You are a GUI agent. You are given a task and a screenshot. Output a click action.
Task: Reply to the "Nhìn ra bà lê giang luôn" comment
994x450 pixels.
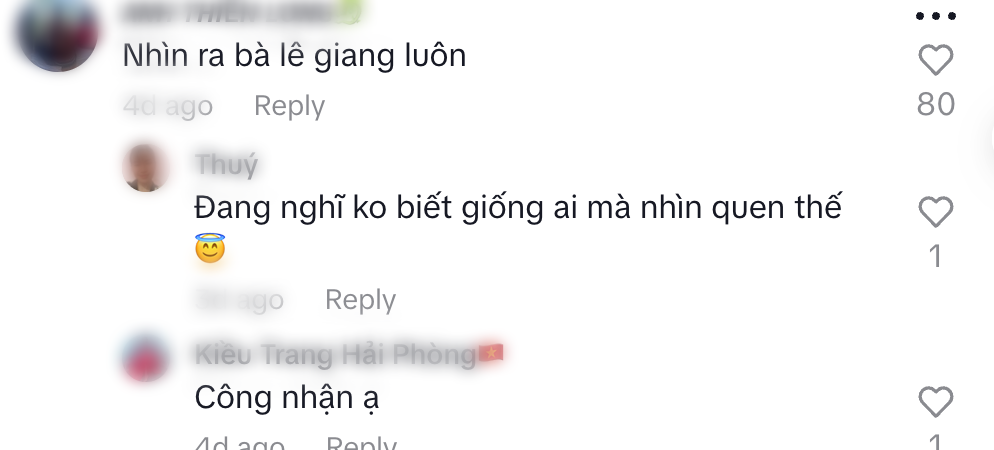point(289,106)
